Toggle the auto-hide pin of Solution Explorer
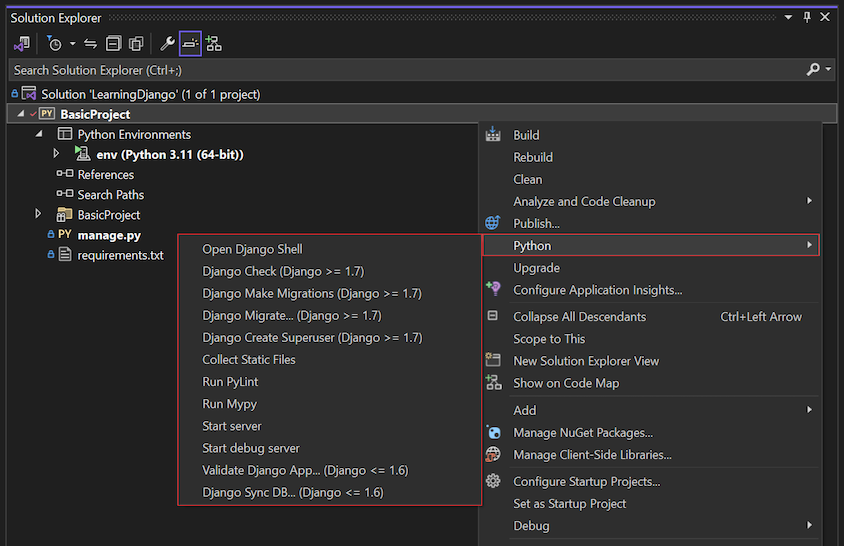Viewport: 844px width, 546px height. tap(807, 18)
